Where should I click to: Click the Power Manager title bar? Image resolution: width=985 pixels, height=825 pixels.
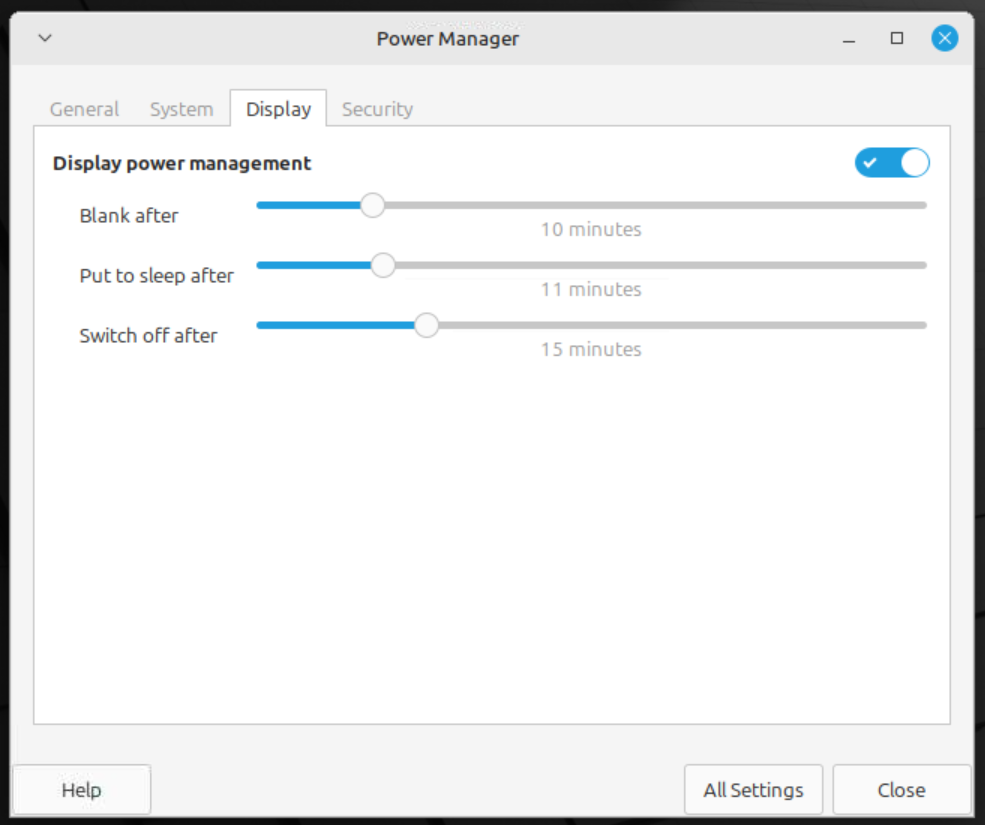tap(447, 39)
